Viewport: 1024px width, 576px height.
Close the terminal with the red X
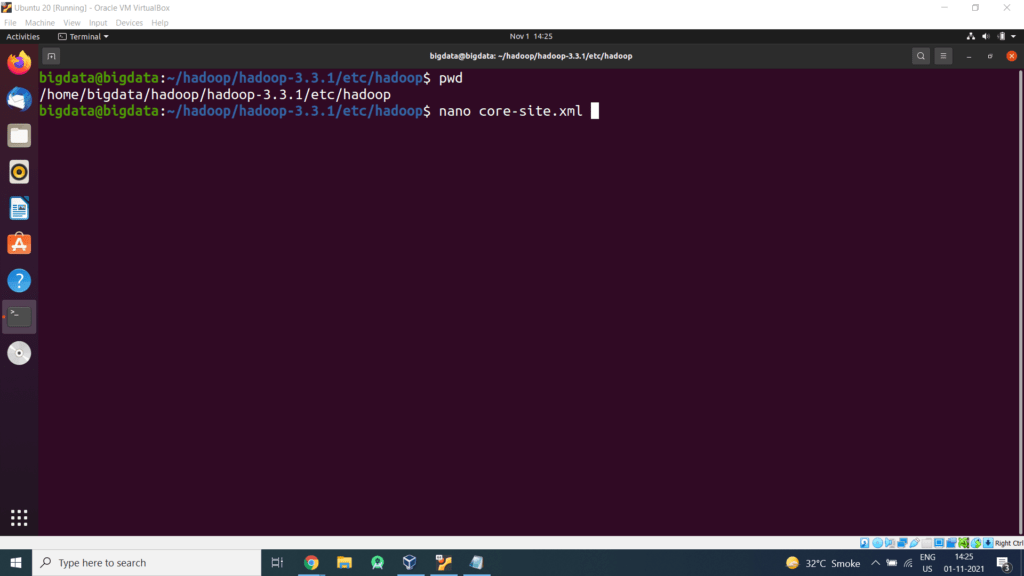point(1012,56)
